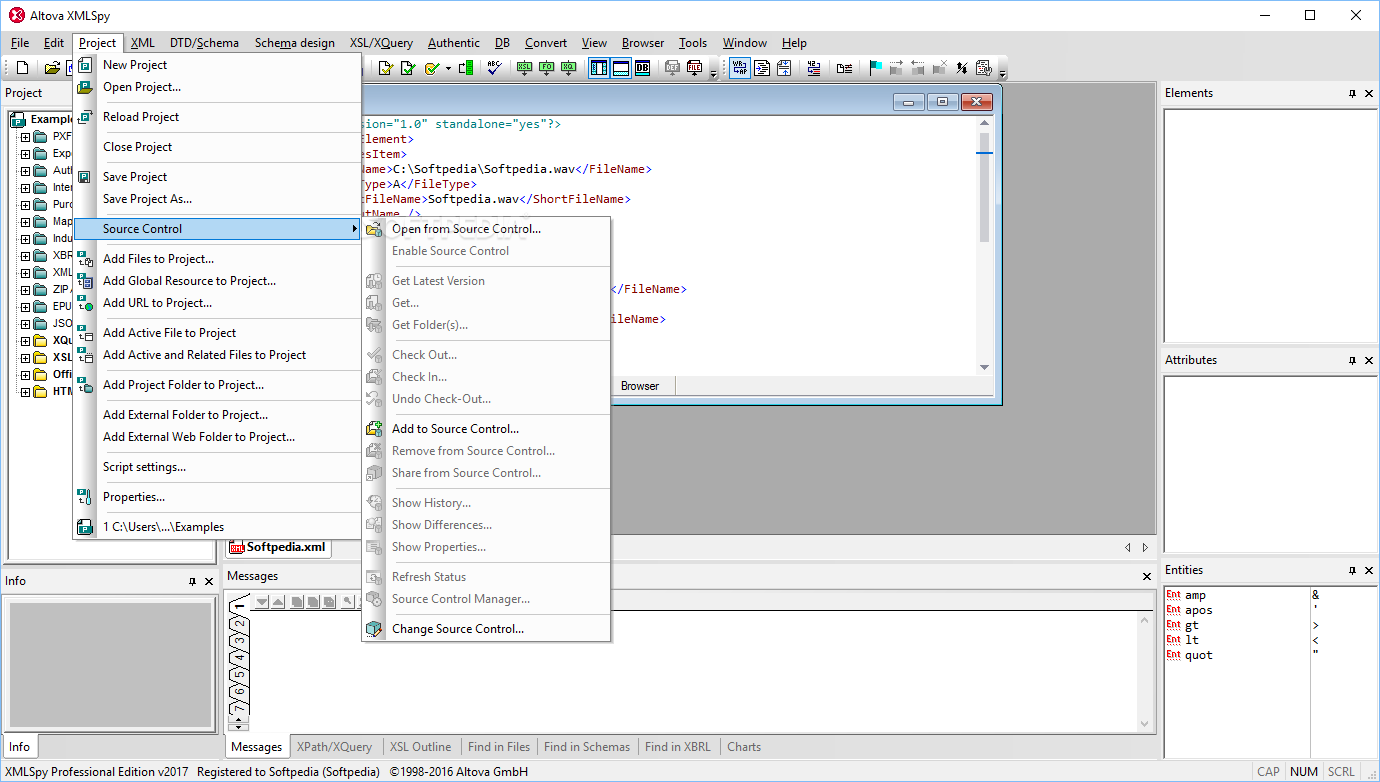Screen dimensions: 1380x782
Task: Click the Open from Source Control folder icon
Action: click(x=375, y=229)
